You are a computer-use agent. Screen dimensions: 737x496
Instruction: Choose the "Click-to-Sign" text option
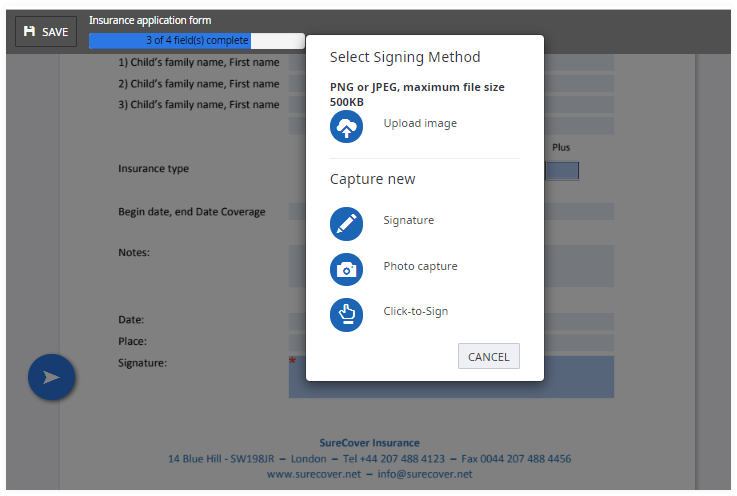pyautogui.click(x=415, y=312)
